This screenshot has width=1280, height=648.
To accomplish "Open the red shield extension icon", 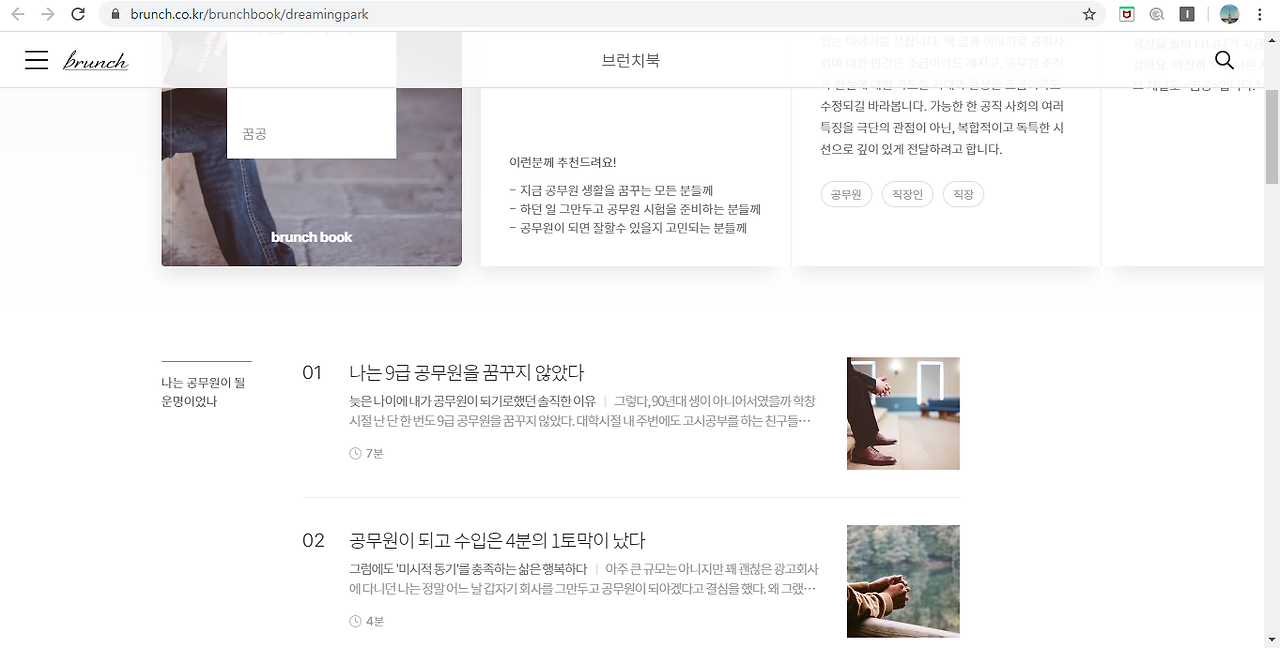I will pyautogui.click(x=1126, y=15).
